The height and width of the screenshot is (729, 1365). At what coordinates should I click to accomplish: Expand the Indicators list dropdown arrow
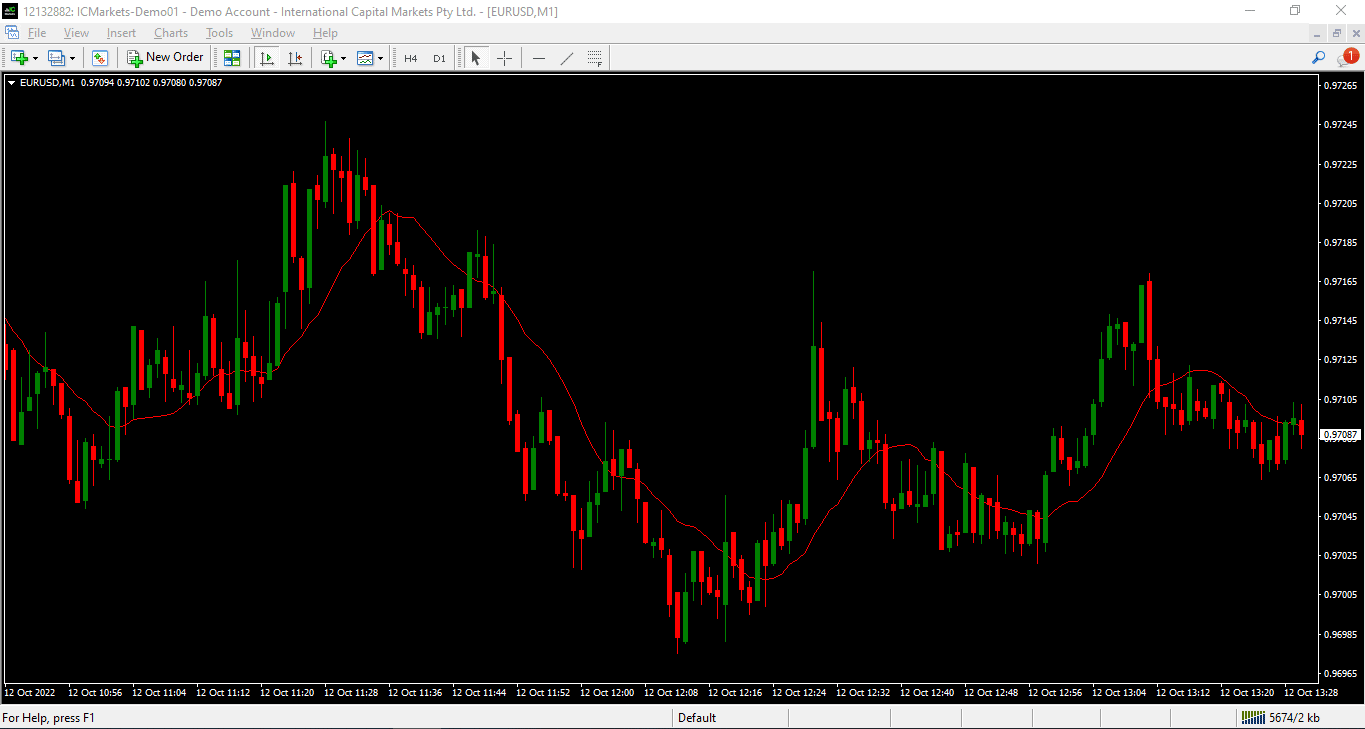tap(343, 59)
